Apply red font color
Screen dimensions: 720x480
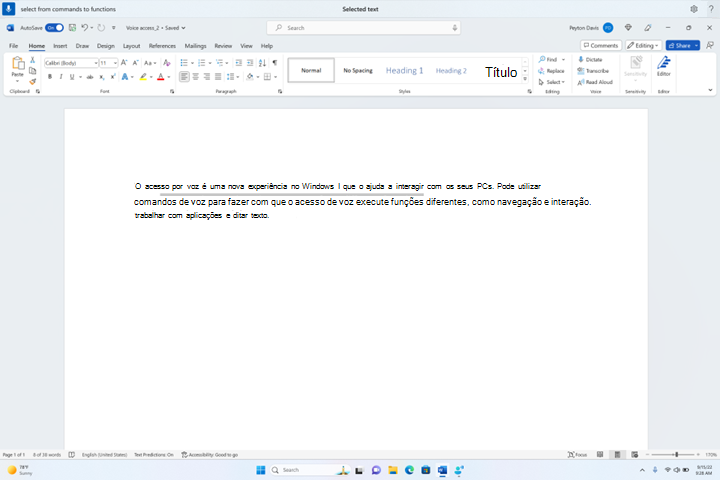click(x=161, y=77)
